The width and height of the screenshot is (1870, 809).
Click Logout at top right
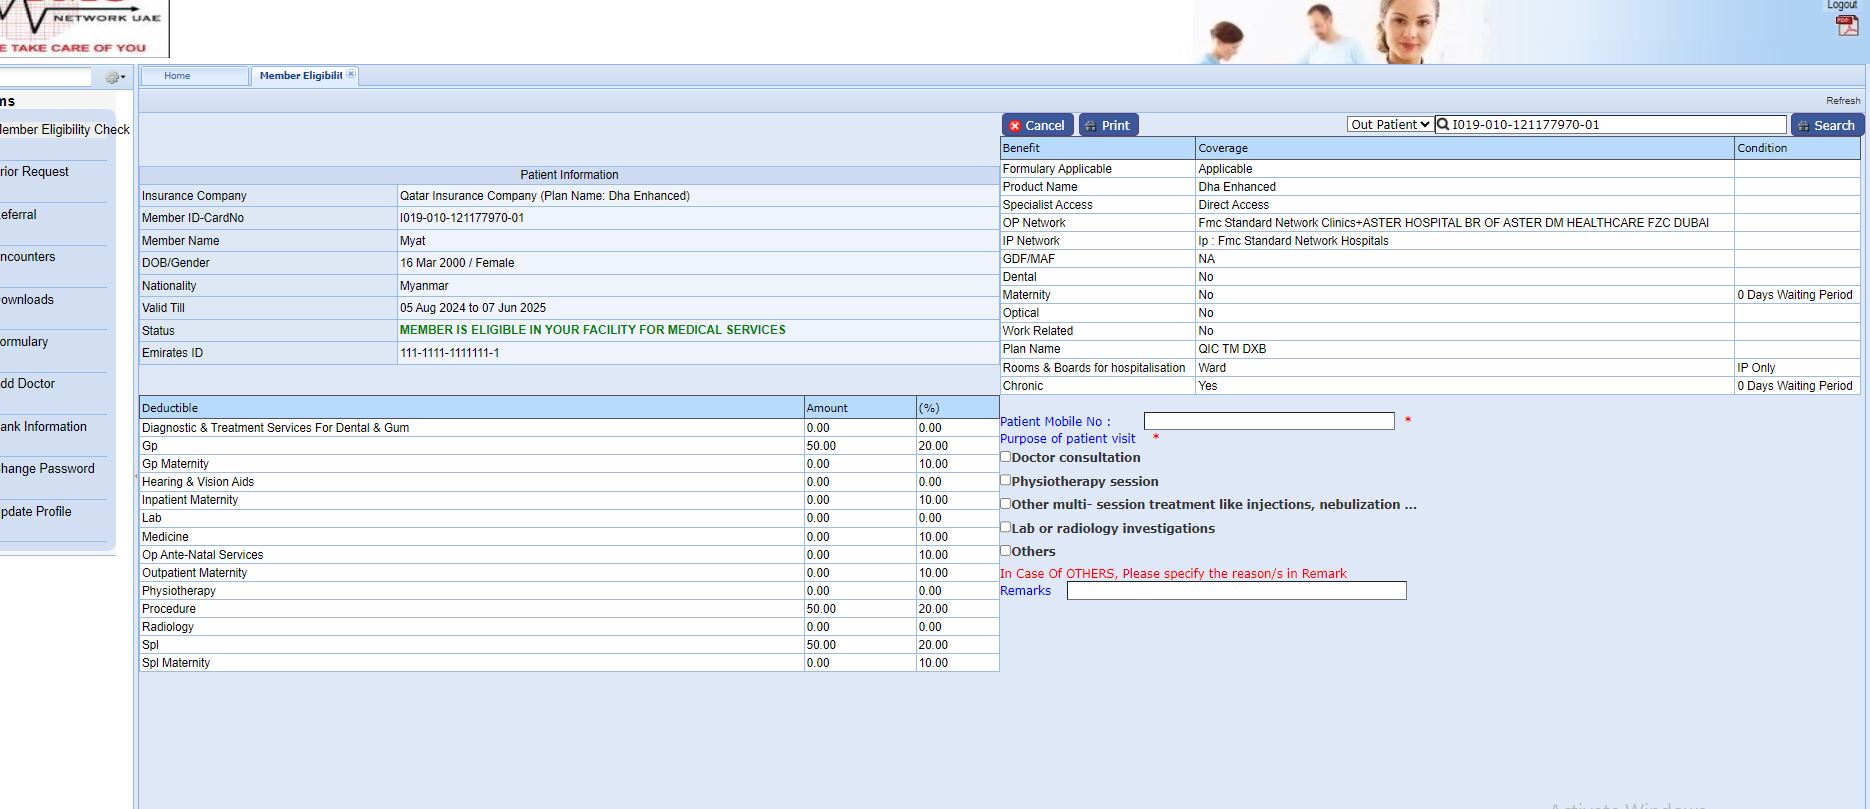[1842, 5]
